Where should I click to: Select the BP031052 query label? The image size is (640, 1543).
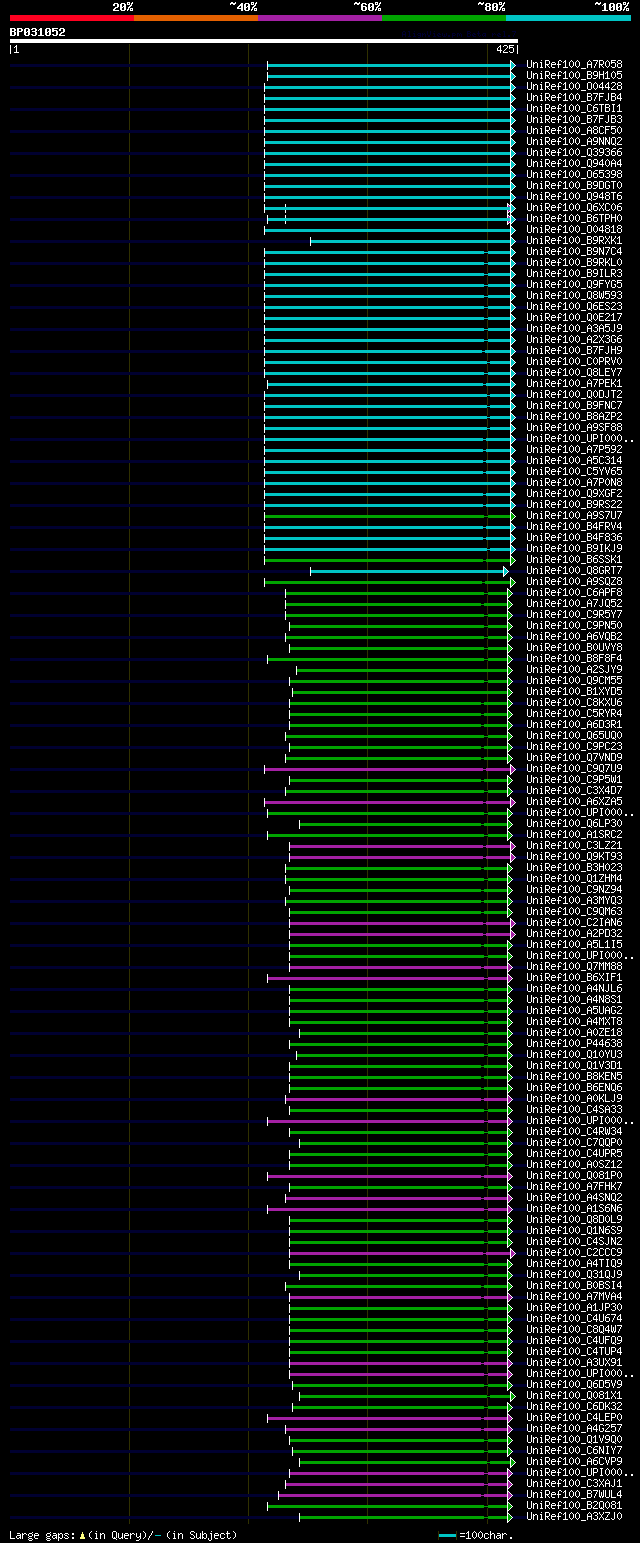coord(38,32)
